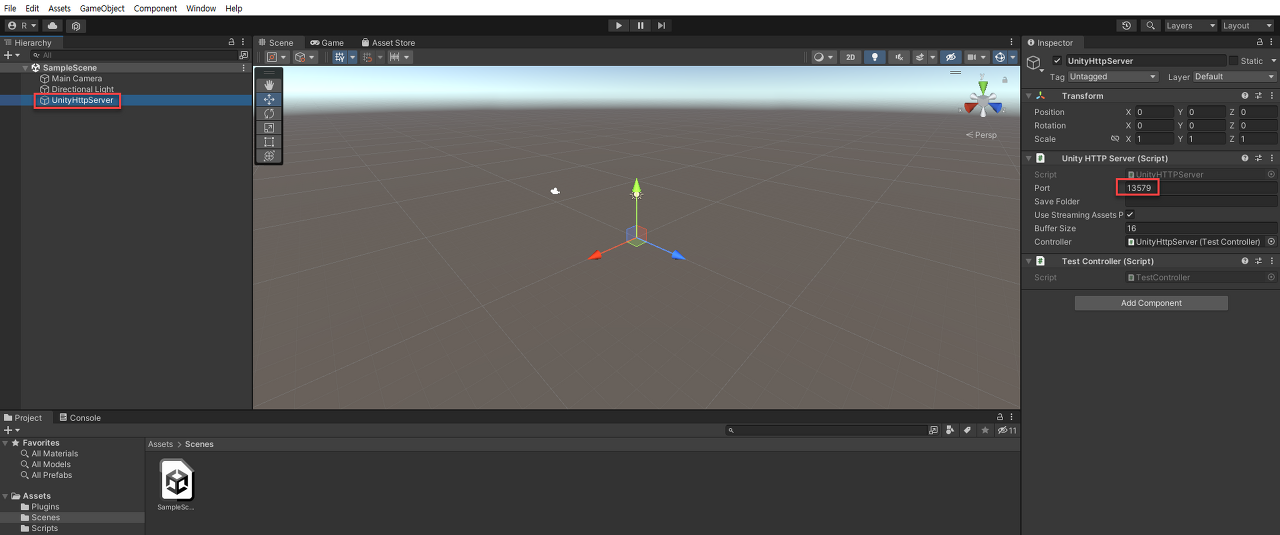Pause the game playback
The height and width of the screenshot is (535, 1280).
[640, 26]
